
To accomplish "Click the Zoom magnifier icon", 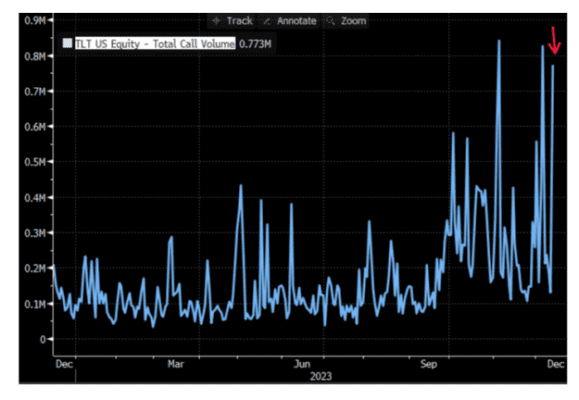I will (330, 21).
